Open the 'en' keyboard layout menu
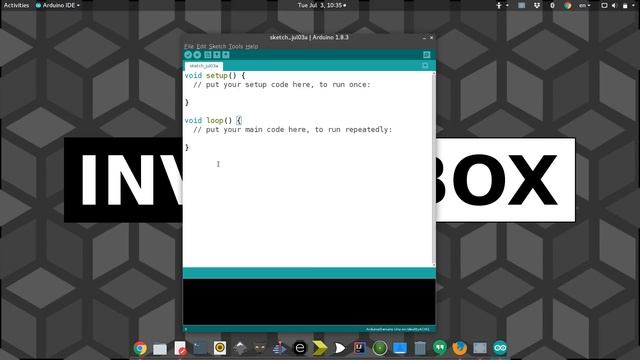640x360 pixels. coord(584,5)
